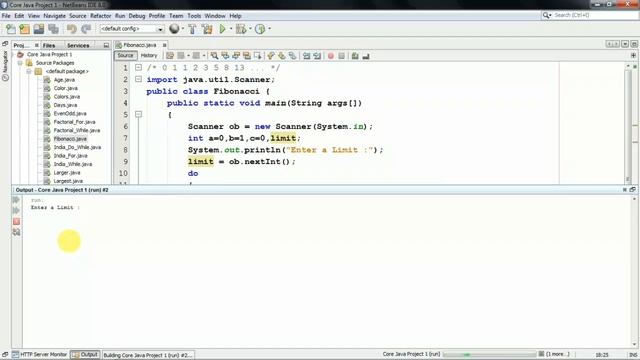This screenshot has height=360, width=640.
Task: Open the browser globe dropdown arrow
Action: (x=182, y=29)
